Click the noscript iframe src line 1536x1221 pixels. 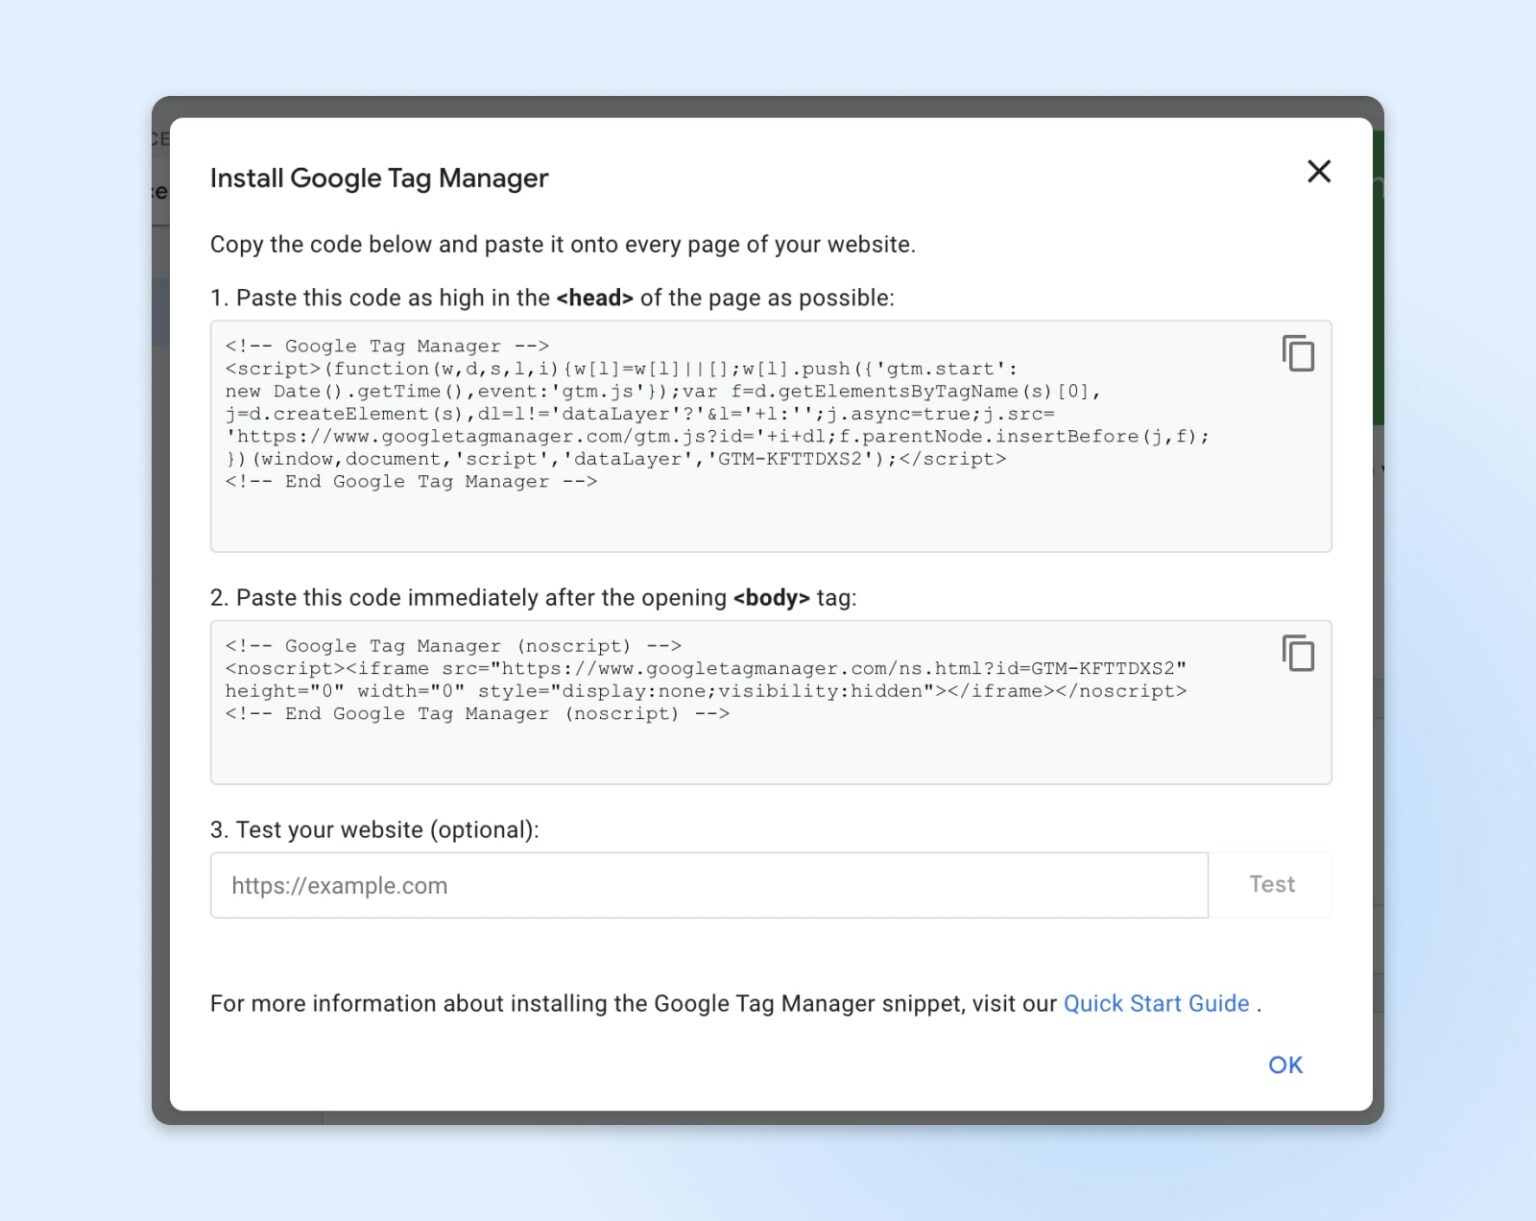tap(705, 668)
